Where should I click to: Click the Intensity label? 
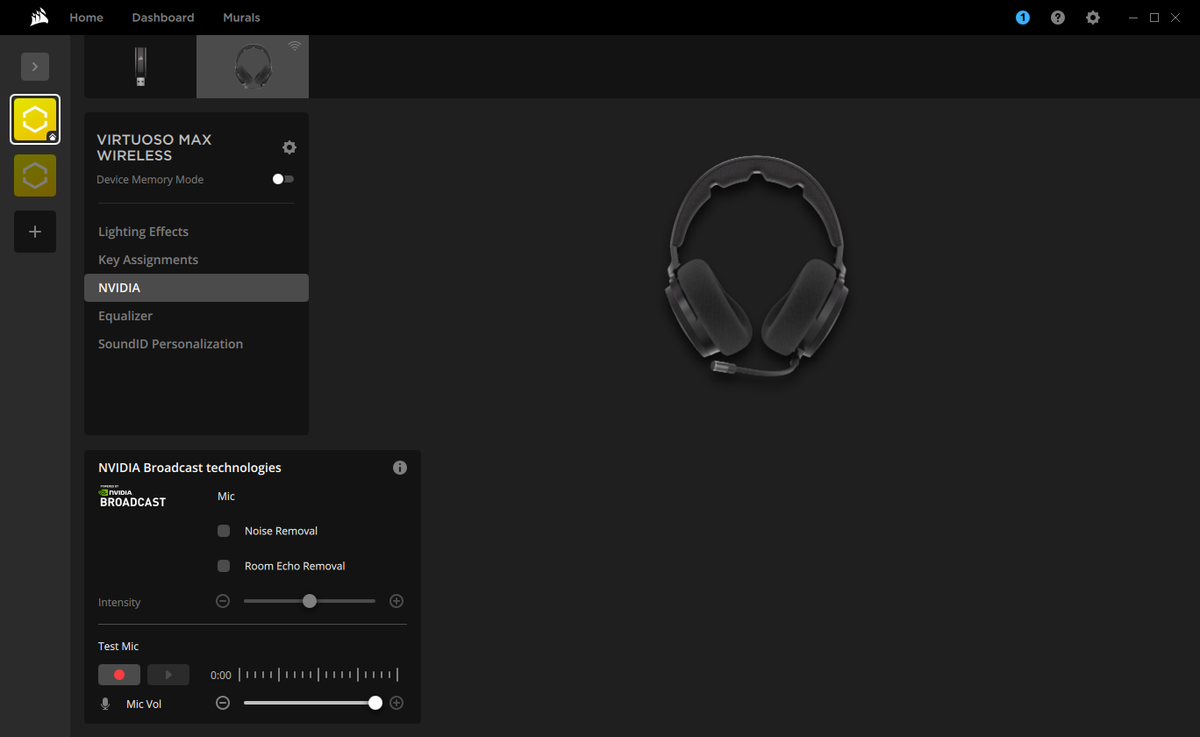[x=119, y=603]
